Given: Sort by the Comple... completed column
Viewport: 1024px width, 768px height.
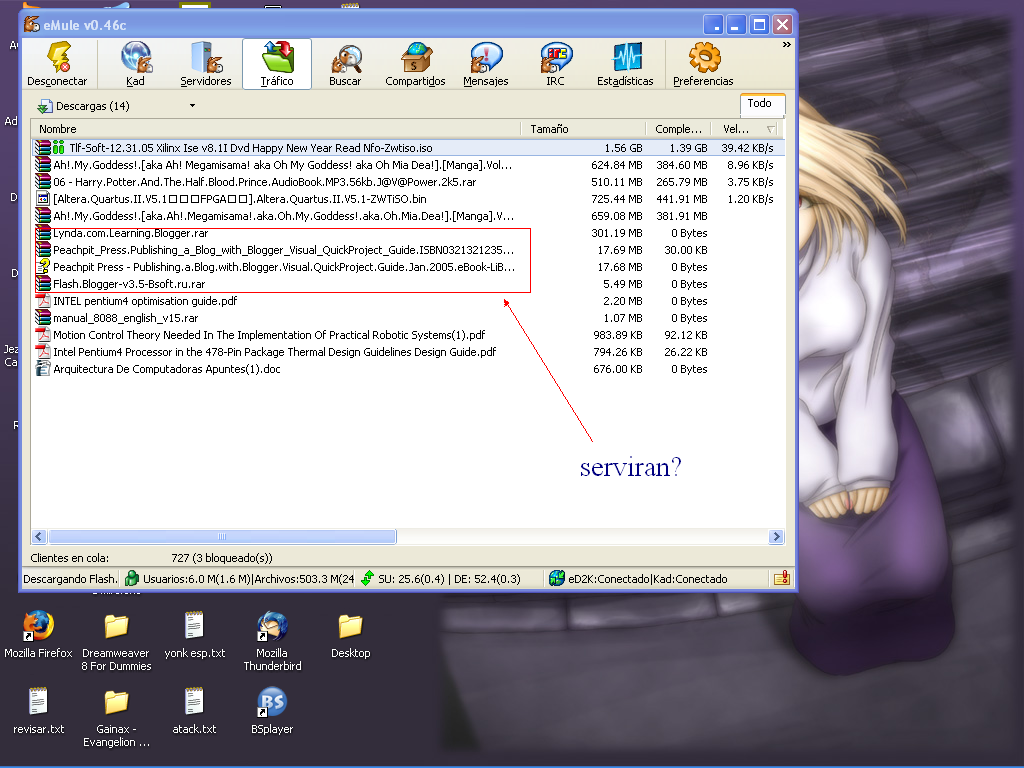Looking at the screenshot, I should click(679, 129).
